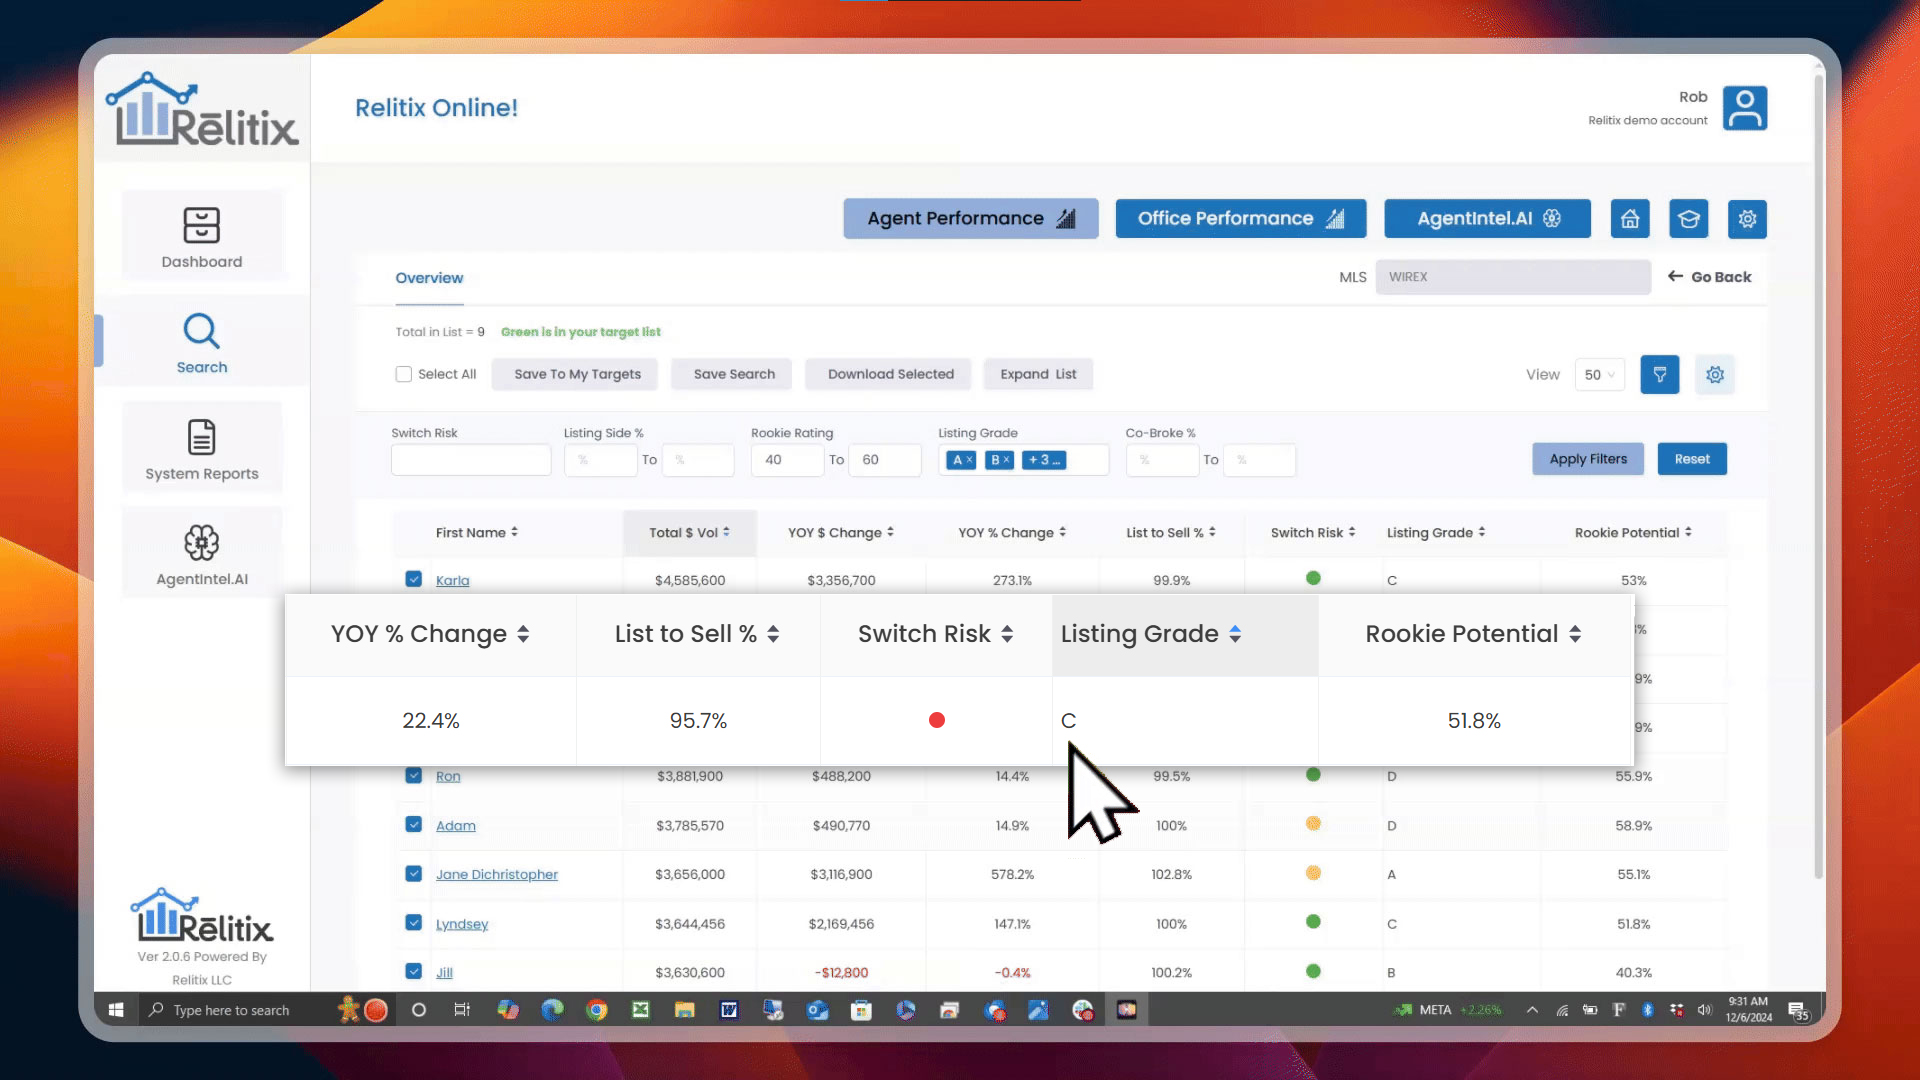The width and height of the screenshot is (1920, 1080).
Task: Open the notification center icon
Action: [x=1797, y=1011]
